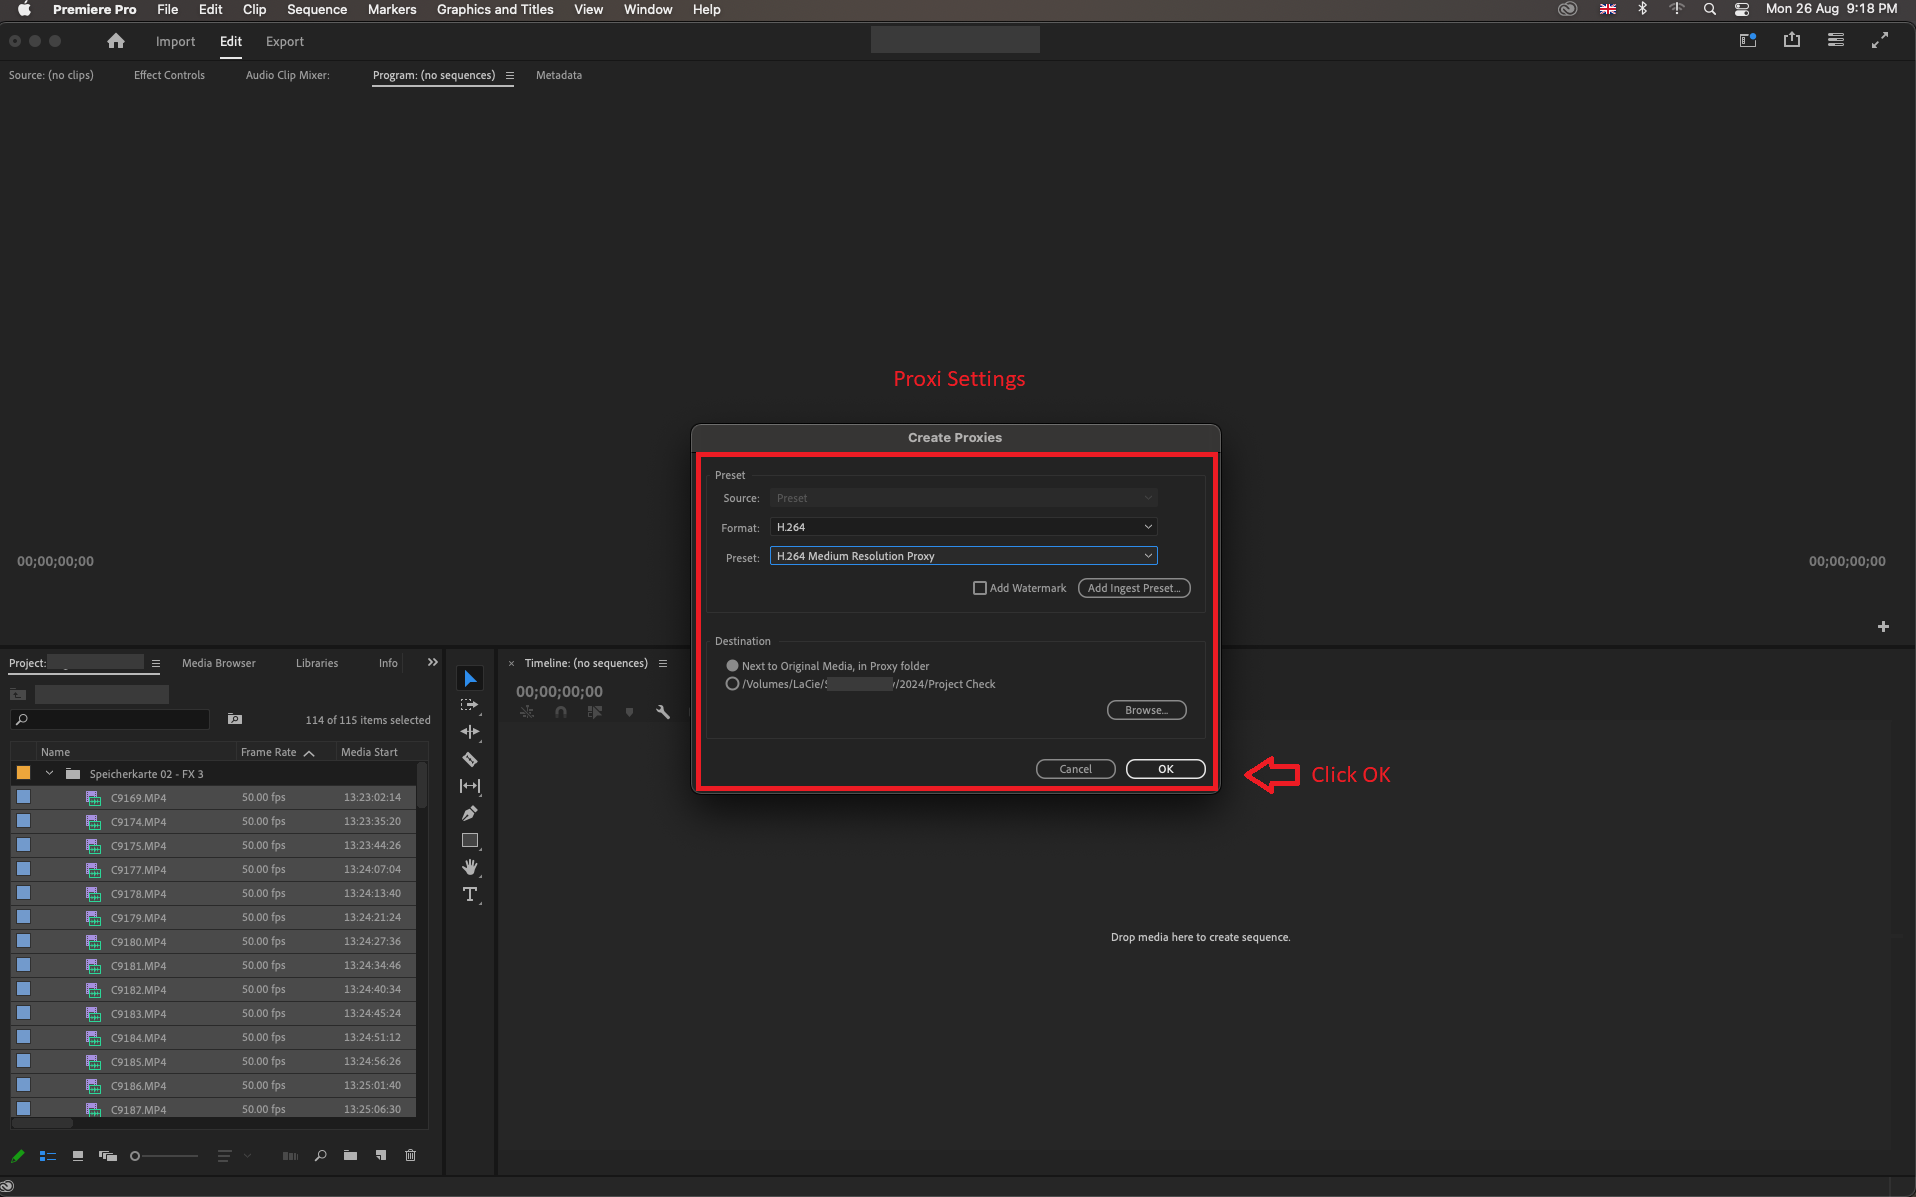Click the timeline add marker icon
1916x1197 pixels.
click(629, 712)
